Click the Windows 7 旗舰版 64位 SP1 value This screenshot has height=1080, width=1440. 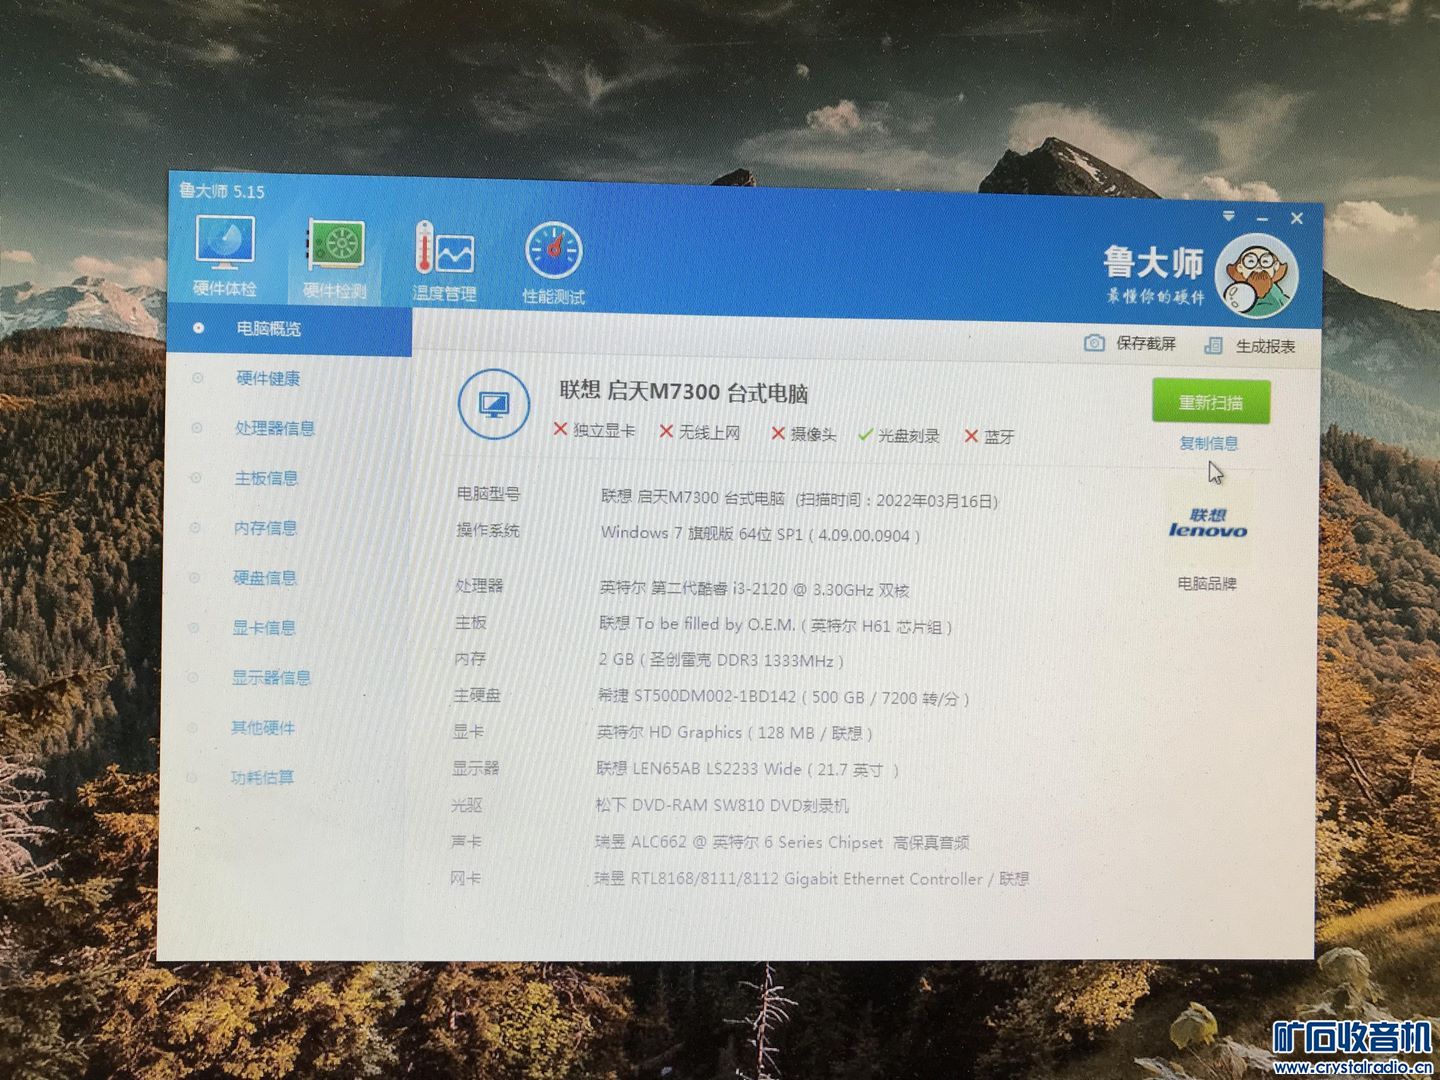tap(760, 534)
